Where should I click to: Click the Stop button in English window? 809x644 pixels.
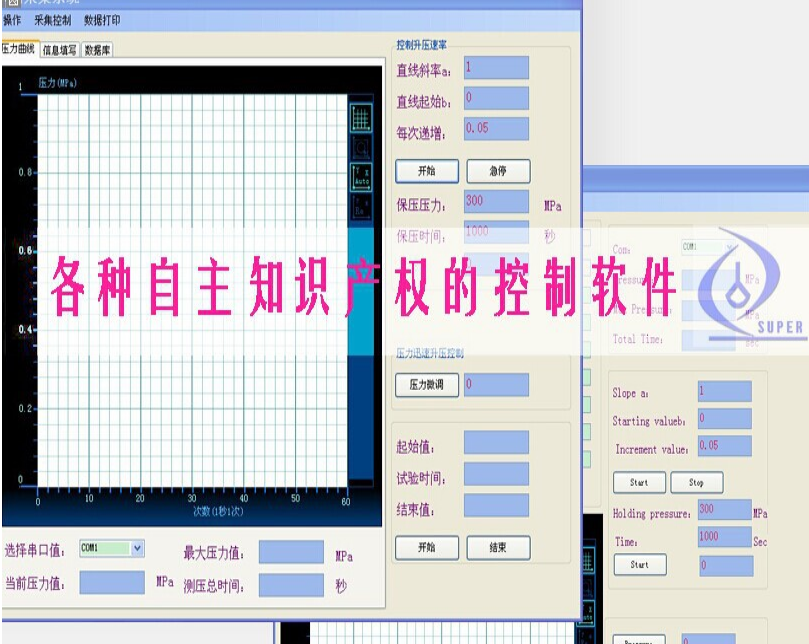(x=696, y=482)
